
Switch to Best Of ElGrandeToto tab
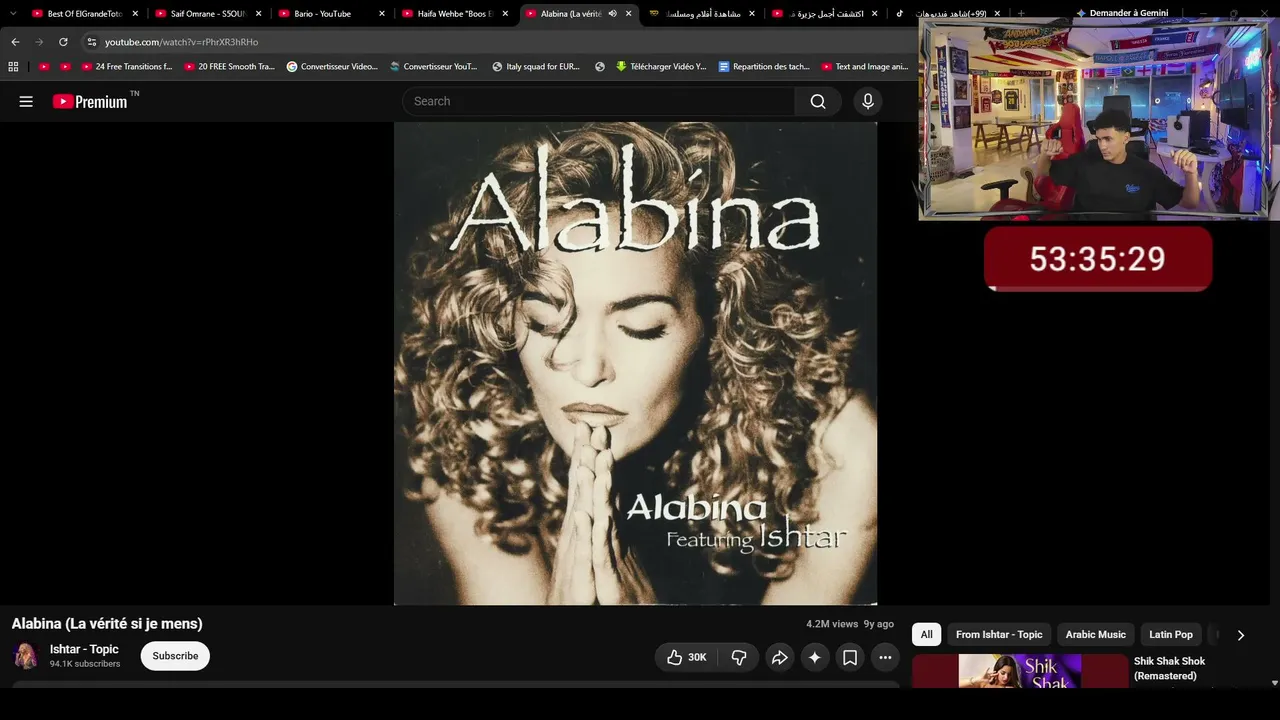86,14
